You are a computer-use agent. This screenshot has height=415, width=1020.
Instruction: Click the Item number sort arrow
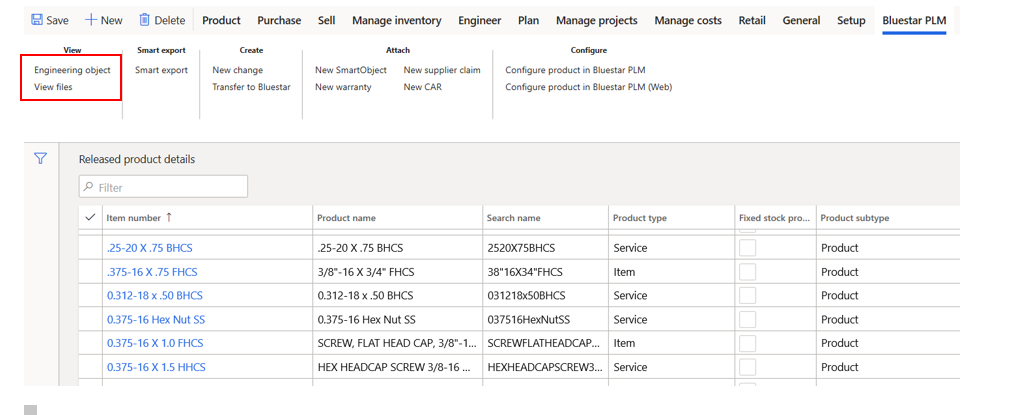pyautogui.click(x=169, y=217)
